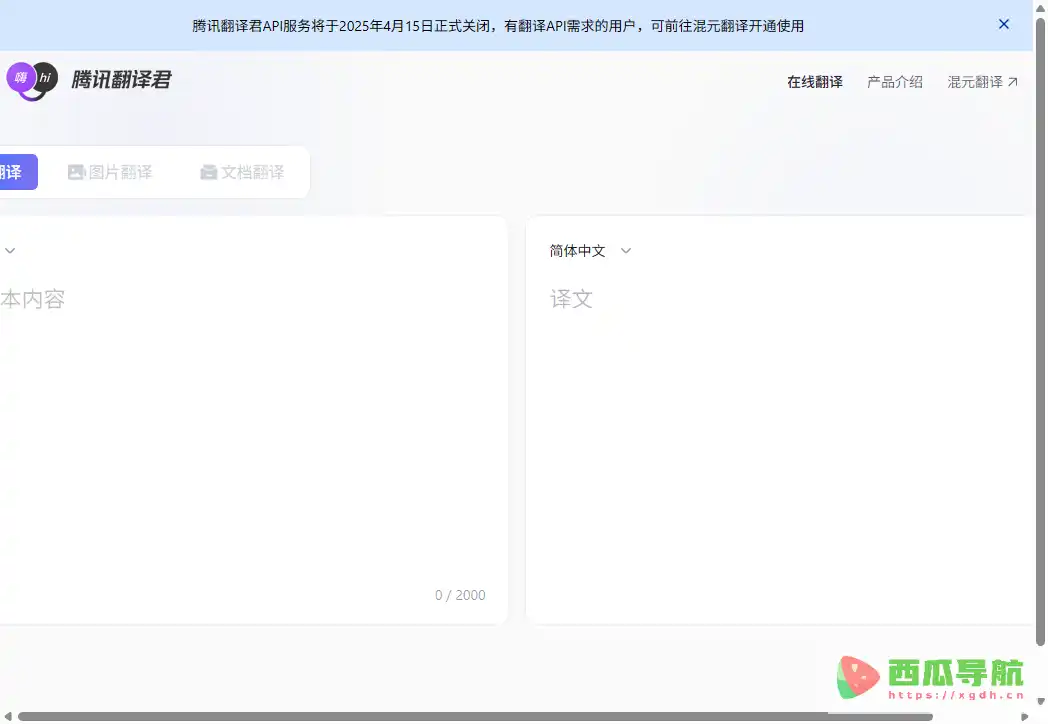Click the vertical scrollbar thumb
The height and width of the screenshot is (724, 1048).
[x=1040, y=332]
